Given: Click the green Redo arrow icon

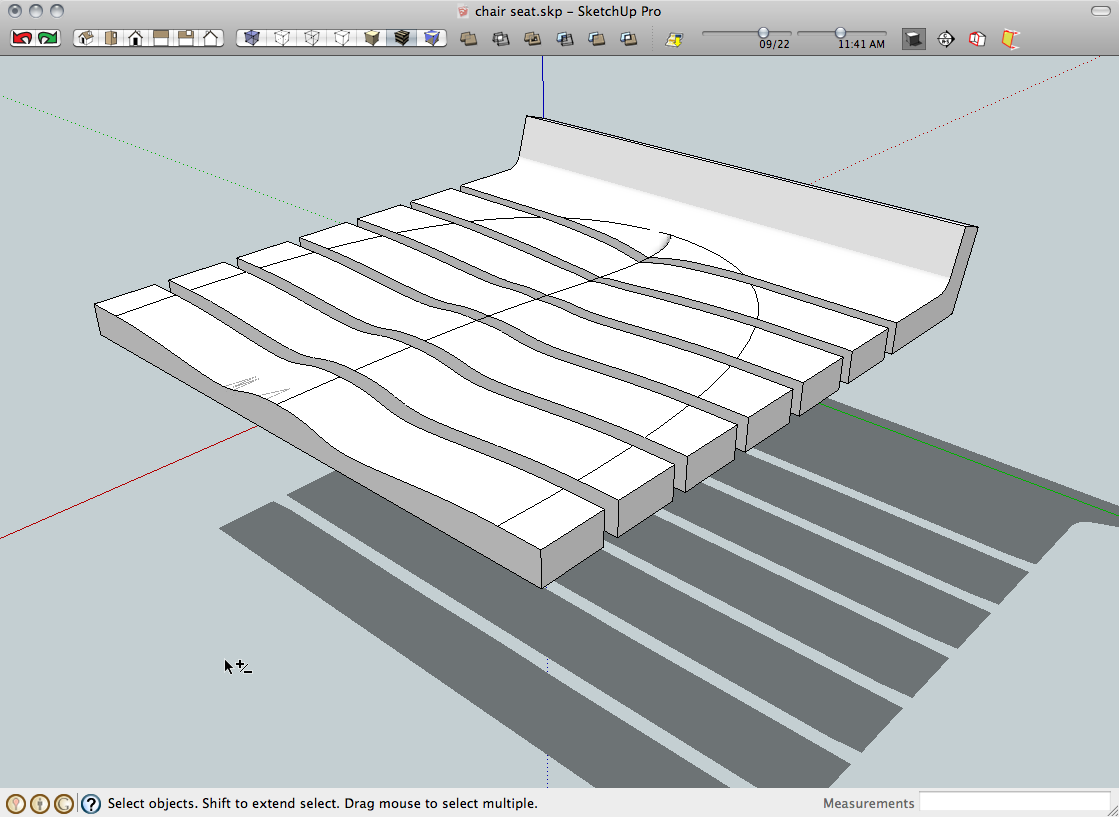Looking at the screenshot, I should click(48, 38).
